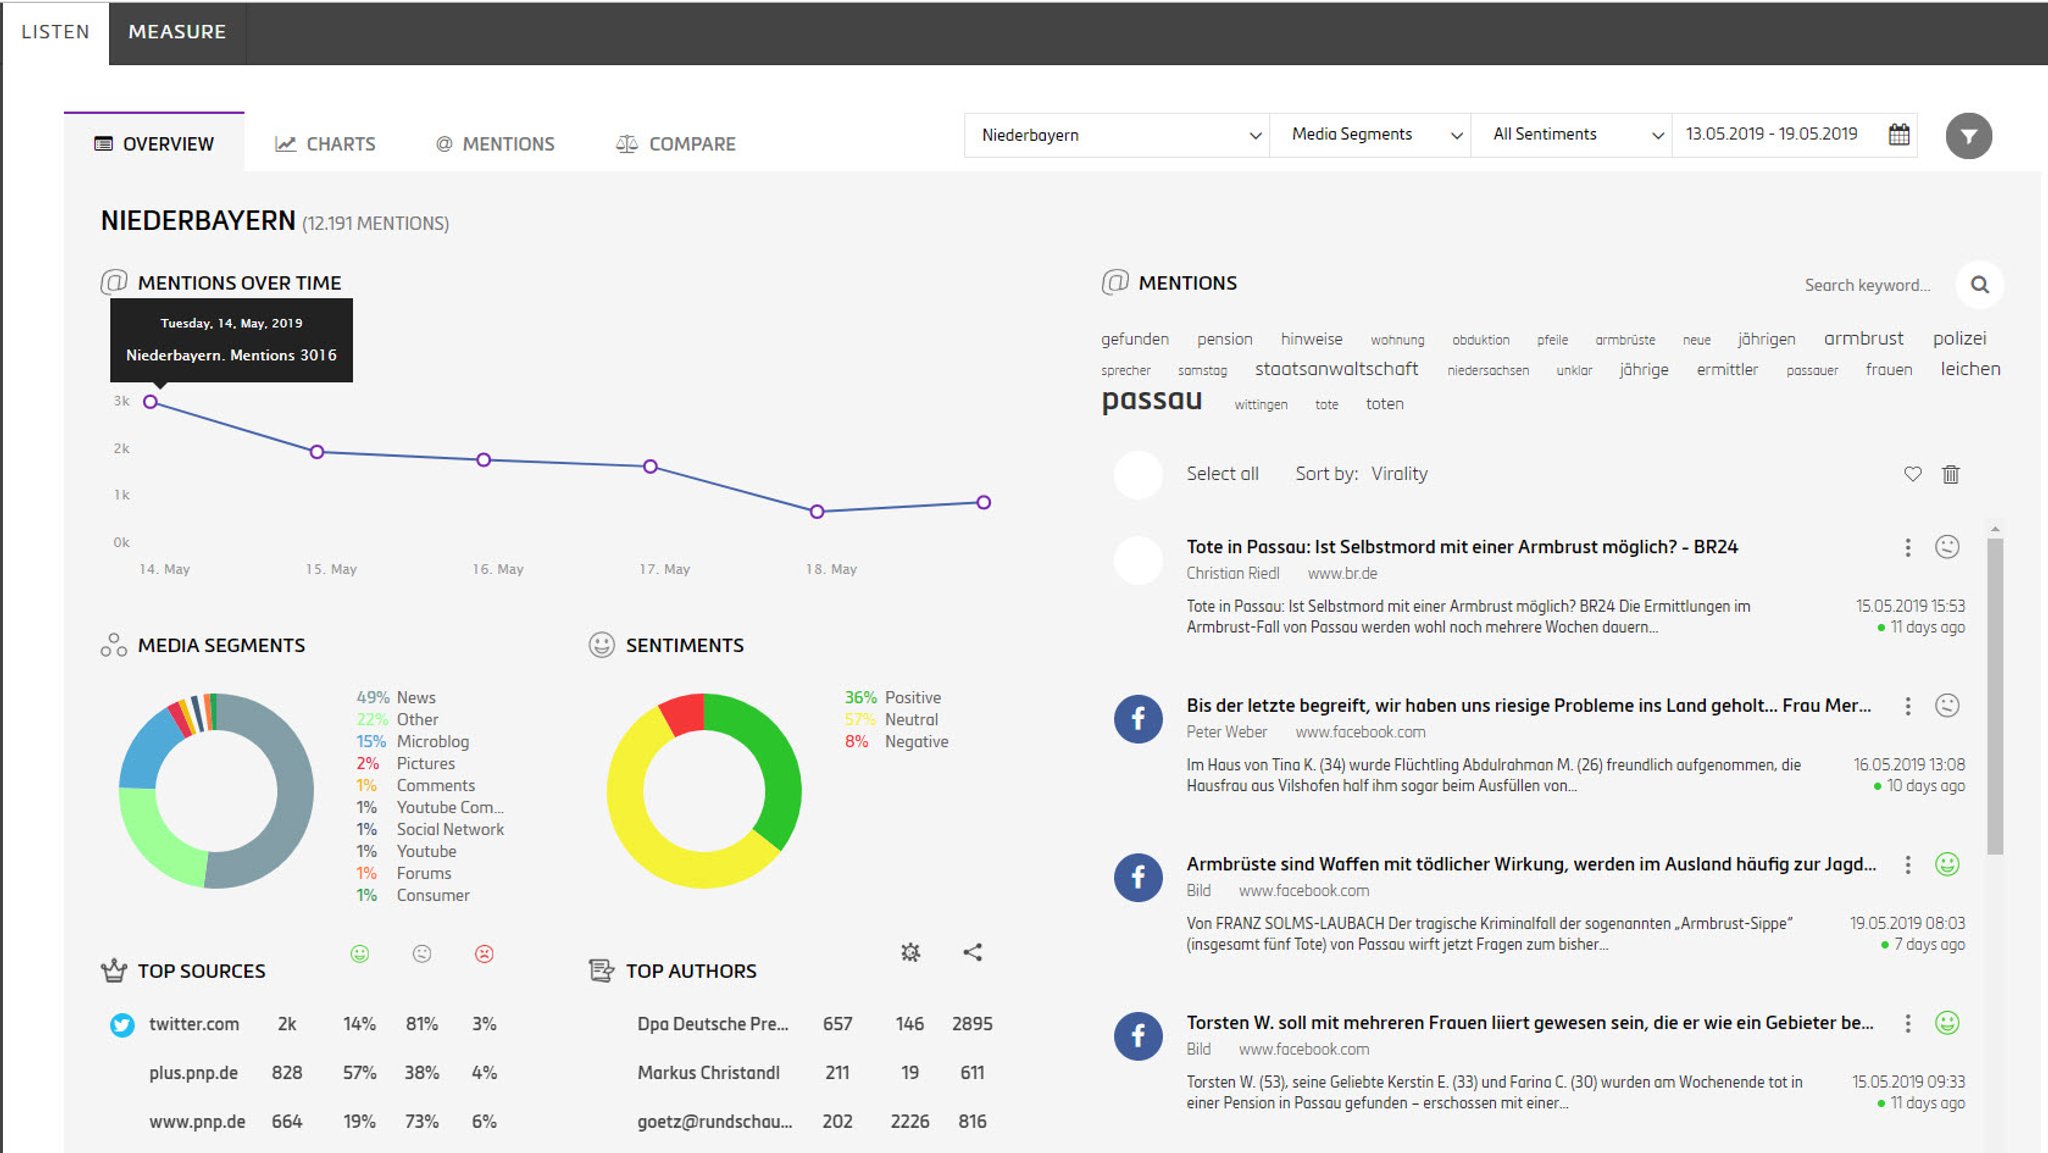This screenshot has height=1153, width=2048.
Task: Click the polizei keyword in word cloud
Action: (1959, 338)
